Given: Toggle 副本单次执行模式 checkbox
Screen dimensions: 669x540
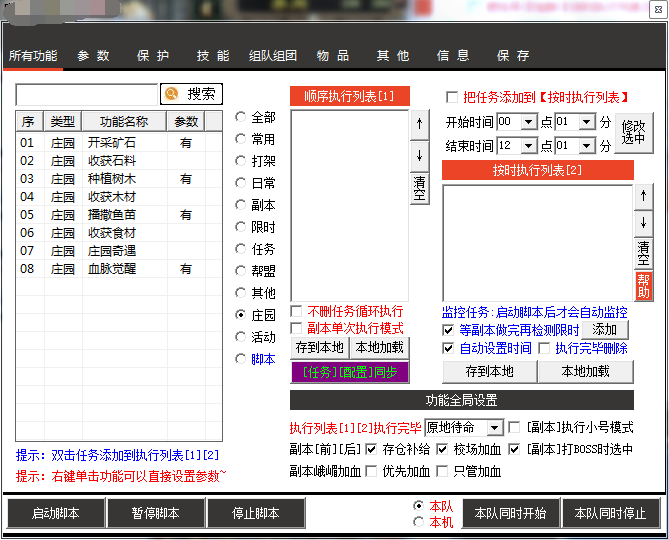Looking at the screenshot, I should [x=296, y=328].
